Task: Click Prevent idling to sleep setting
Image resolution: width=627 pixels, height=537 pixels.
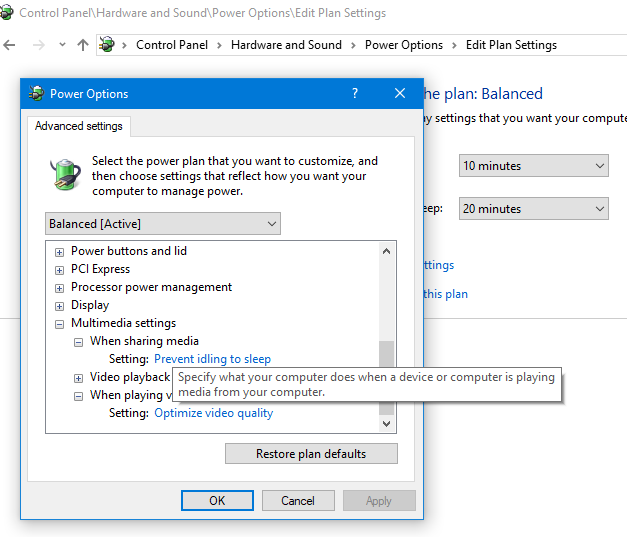Action: [212, 359]
